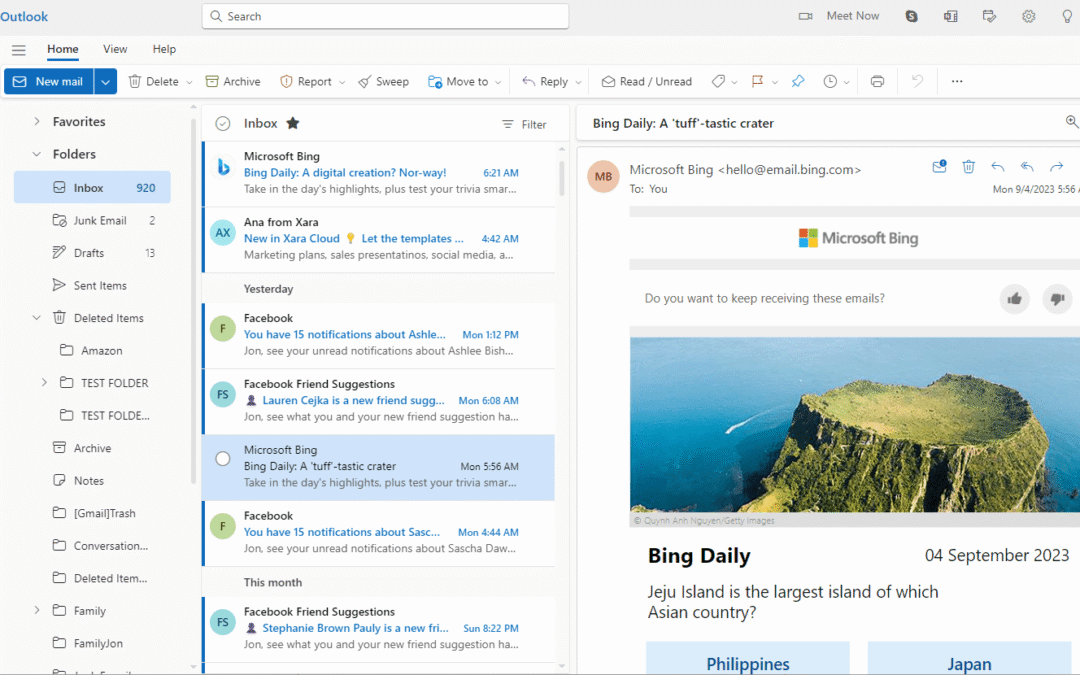Image resolution: width=1080 pixels, height=675 pixels.
Task: Switch to the View tab
Action: [114, 48]
